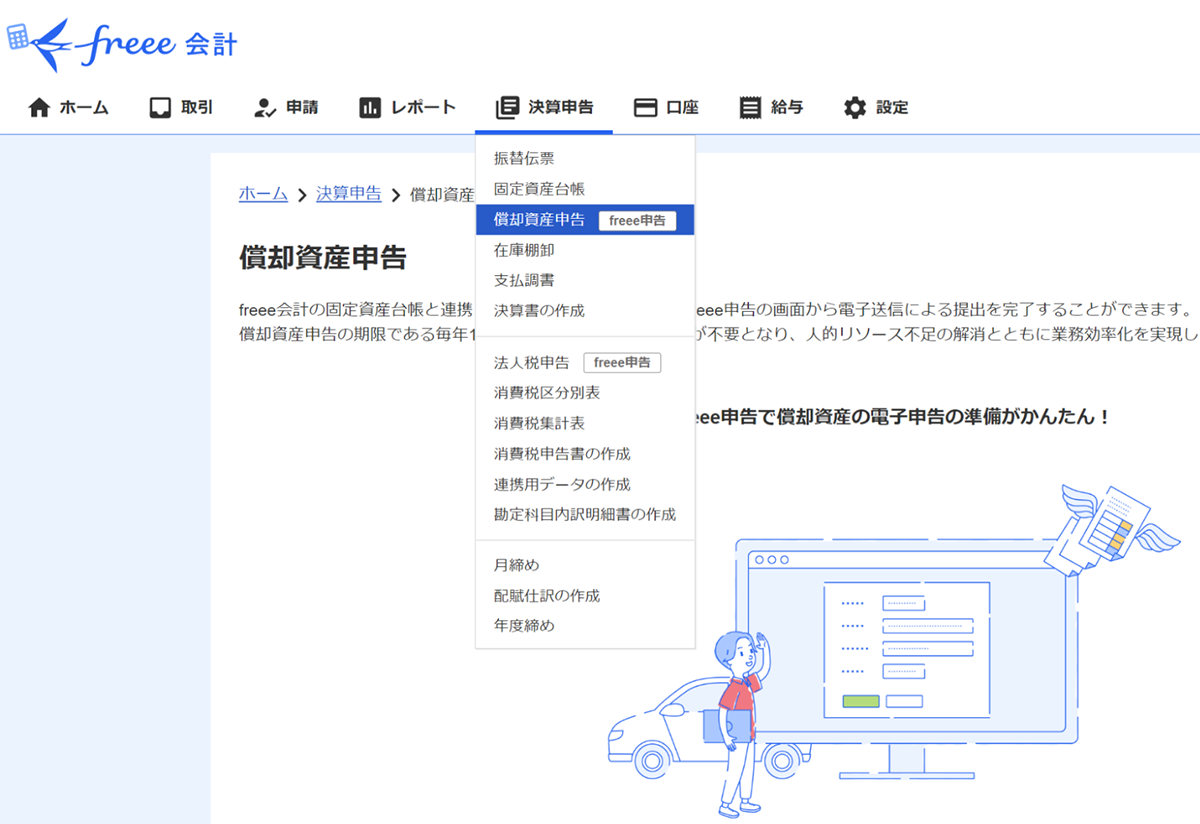Open the 取引 navigation menu
Viewport: 1200px width, 824px height.
(x=181, y=108)
